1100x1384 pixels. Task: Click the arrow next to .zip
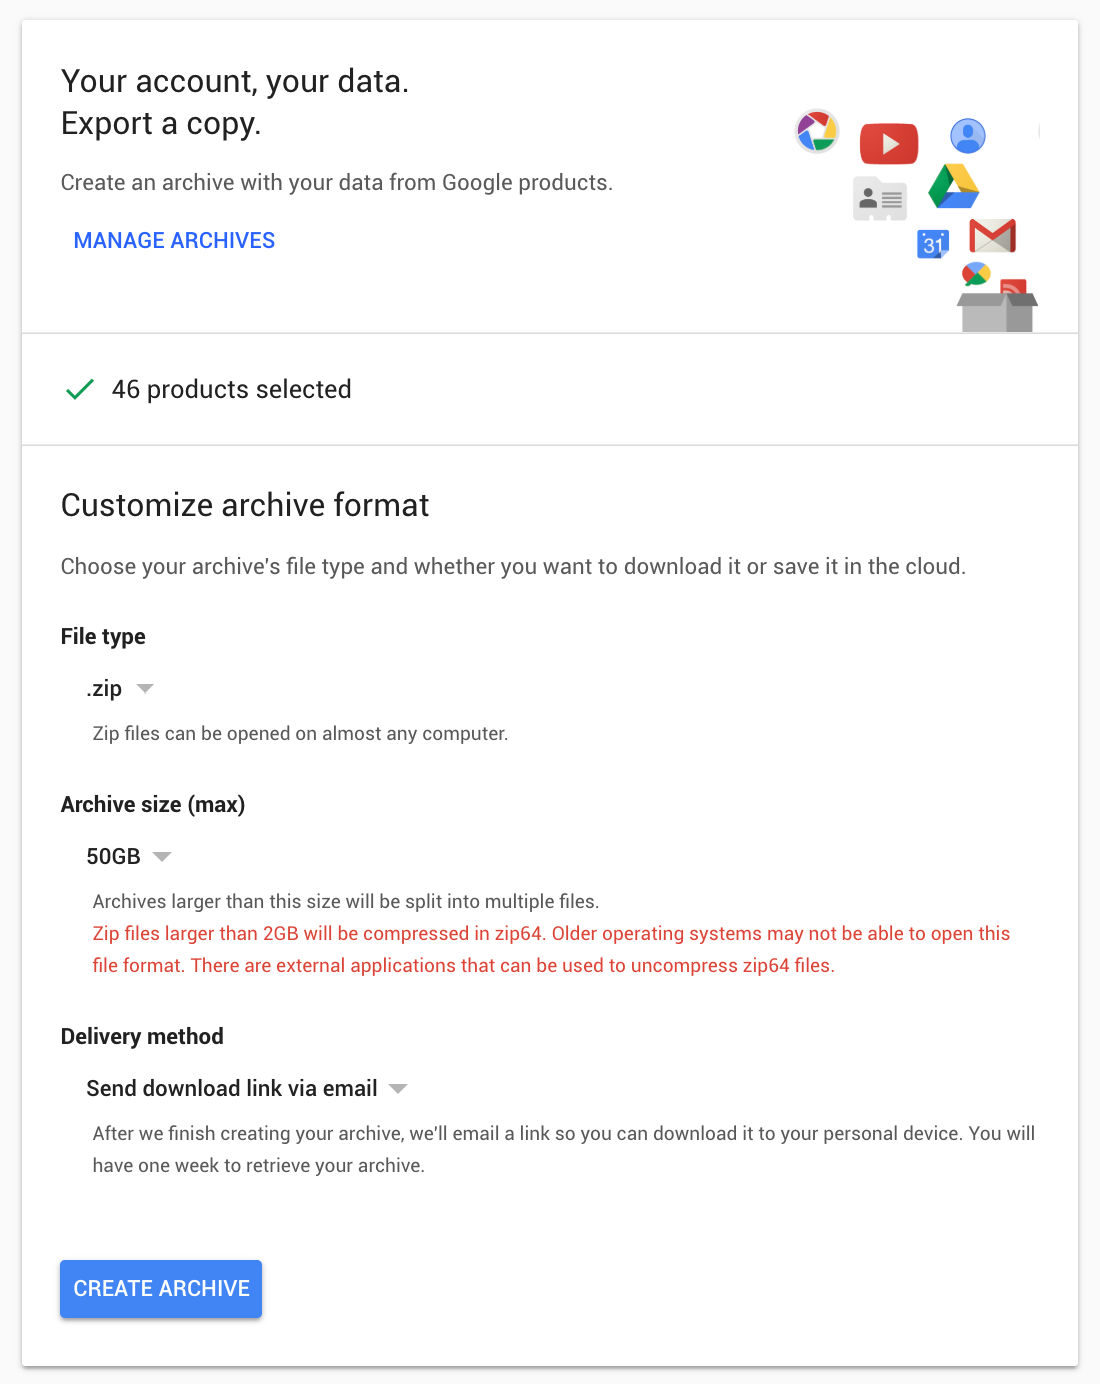click(145, 688)
